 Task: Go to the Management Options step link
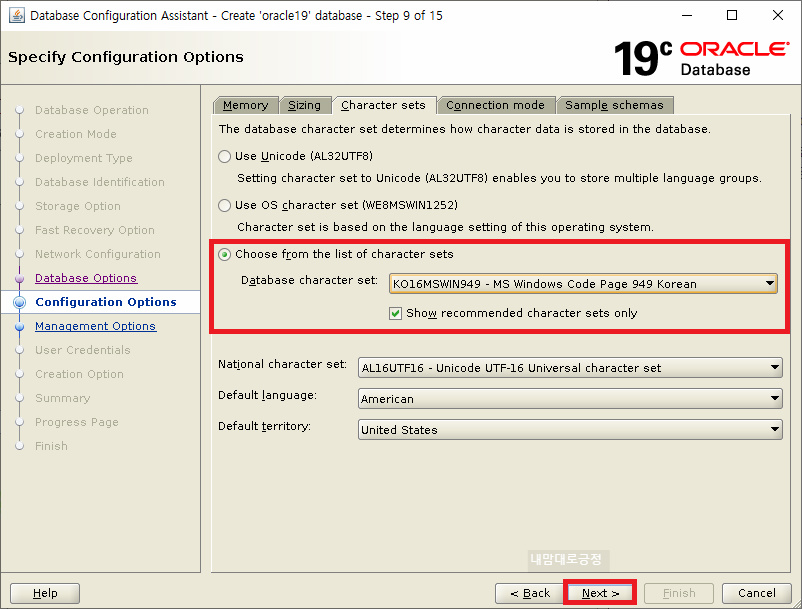click(x=95, y=326)
